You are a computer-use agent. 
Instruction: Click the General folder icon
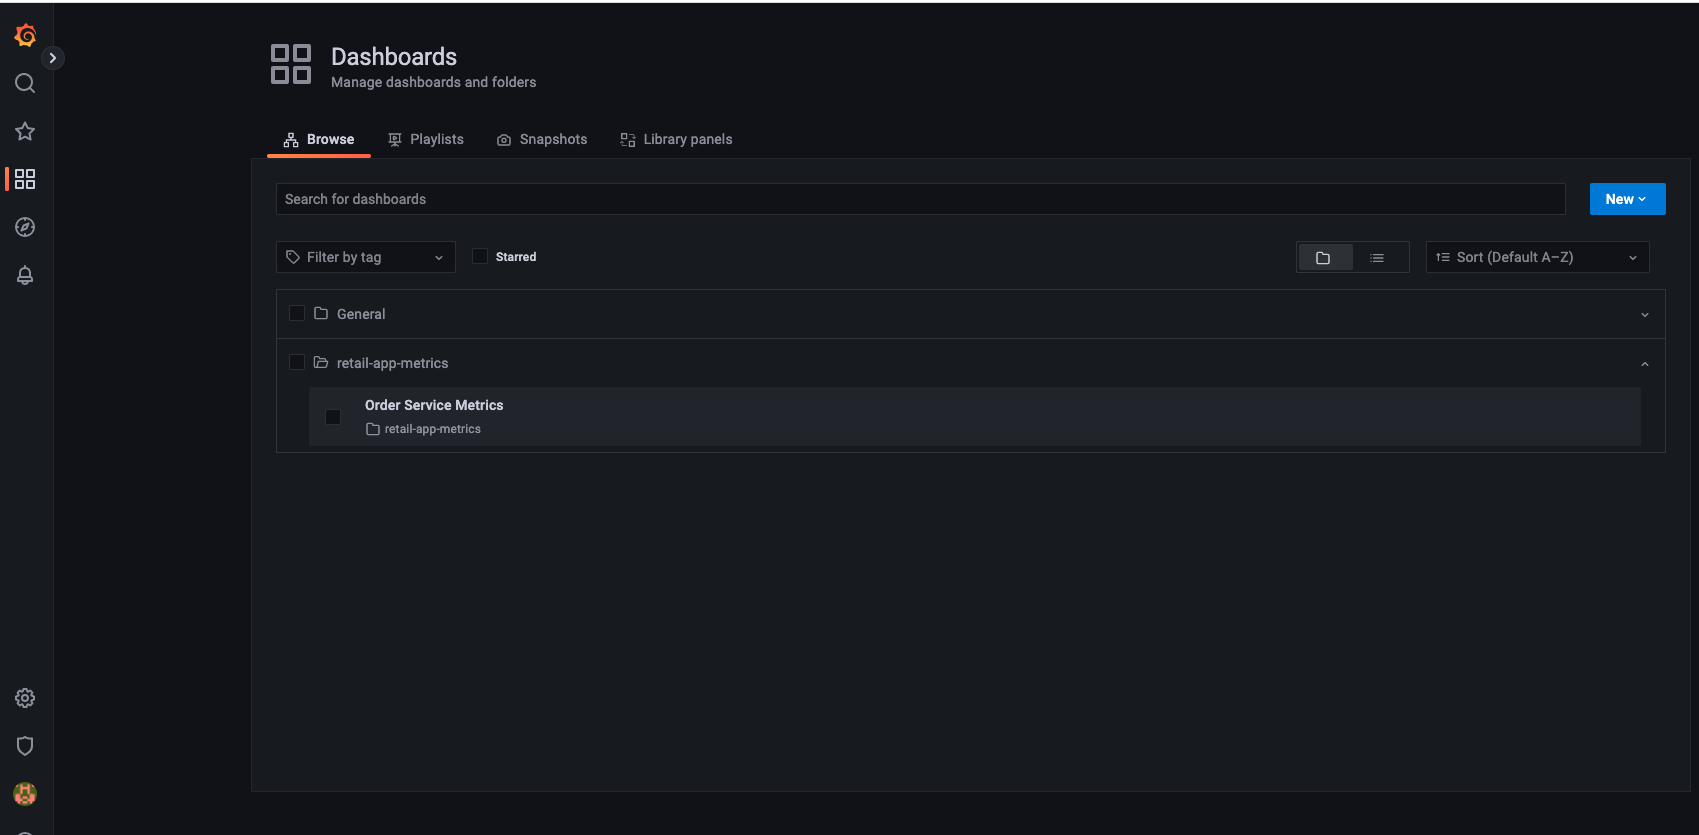point(321,313)
